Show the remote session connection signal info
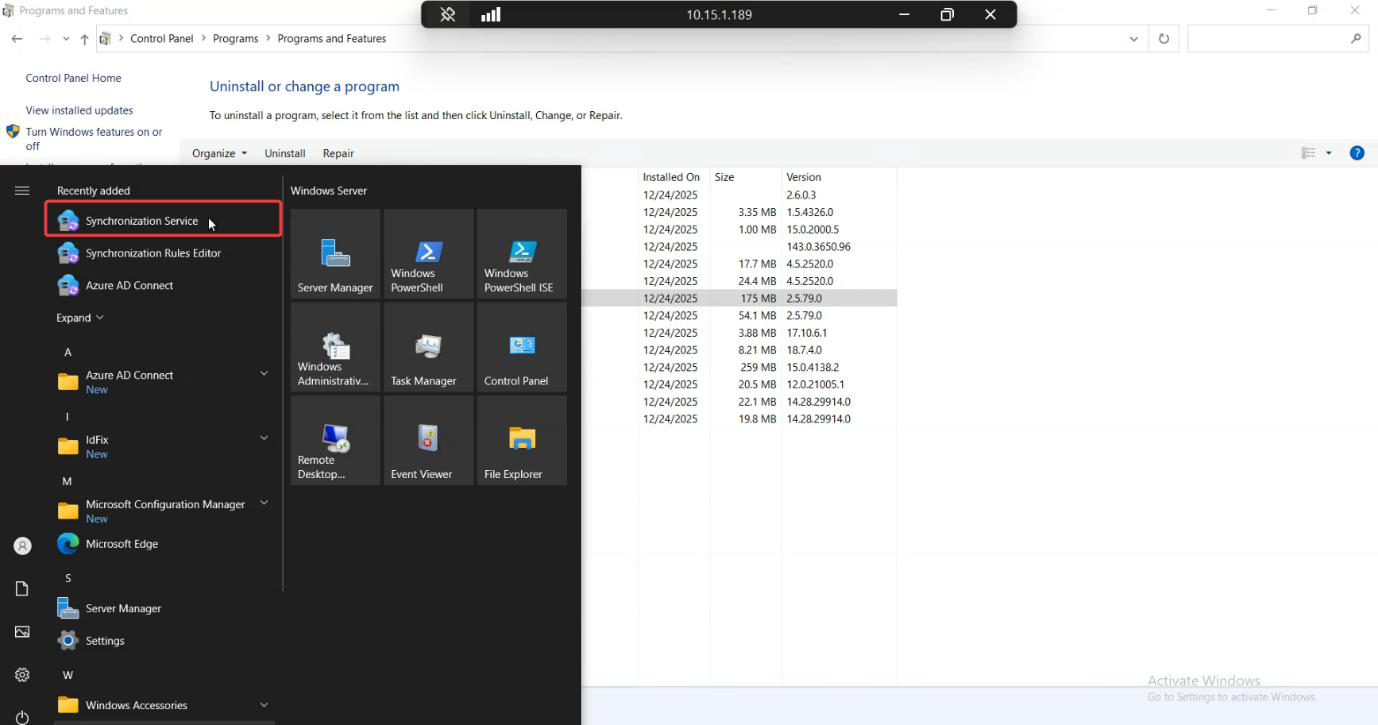Screen dimensions: 1378x725 [x=491, y=15]
